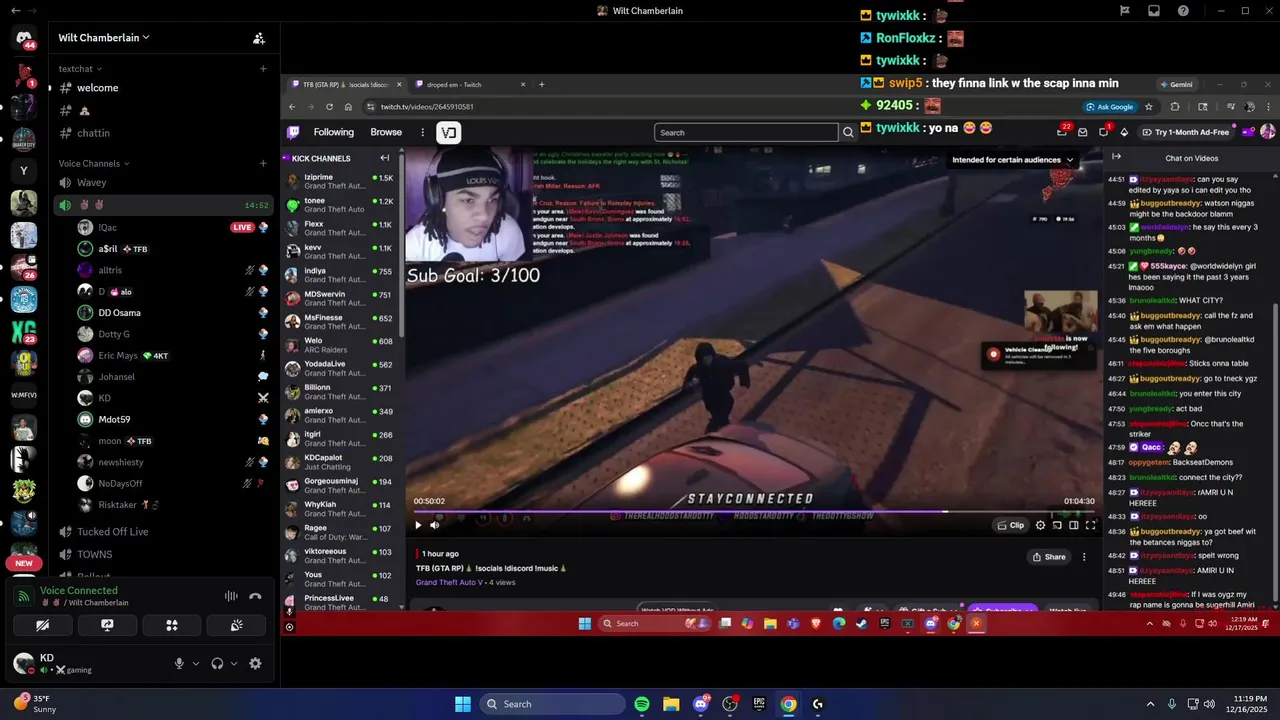Open Discord User Settings gear
1280x720 pixels.
pyautogui.click(x=255, y=663)
